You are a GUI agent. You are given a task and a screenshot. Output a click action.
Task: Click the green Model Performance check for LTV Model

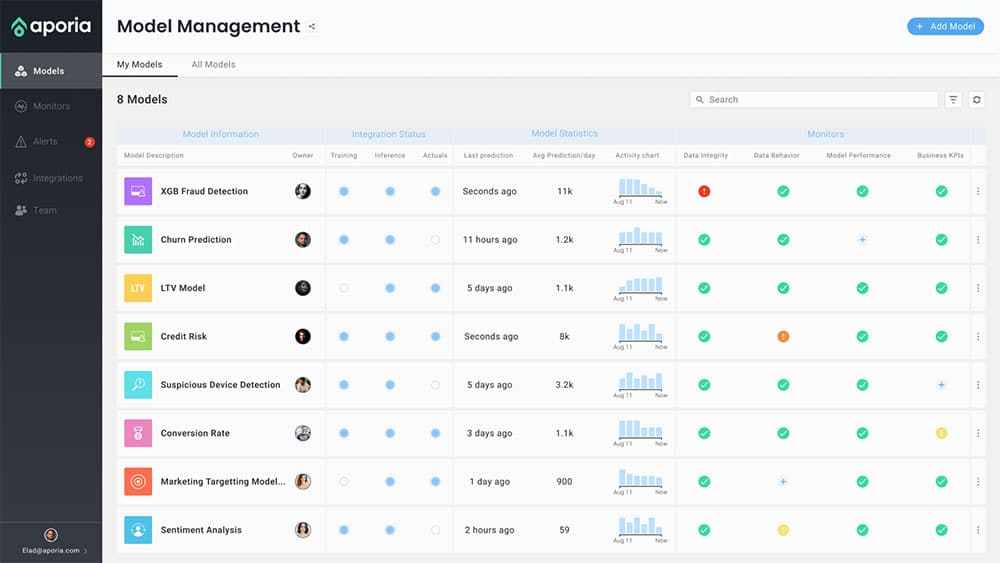(862, 288)
